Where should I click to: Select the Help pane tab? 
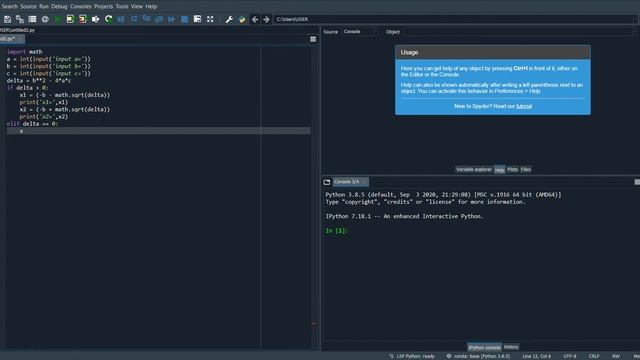(x=500, y=169)
